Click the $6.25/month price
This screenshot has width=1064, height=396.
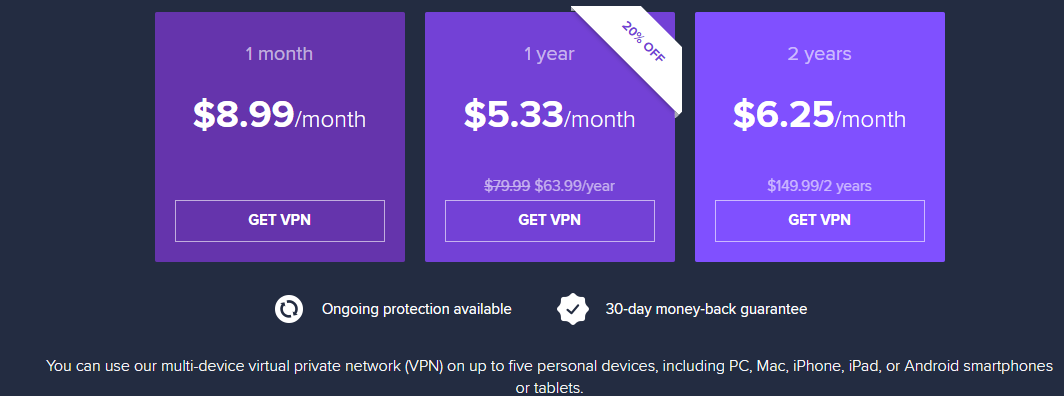[820, 115]
